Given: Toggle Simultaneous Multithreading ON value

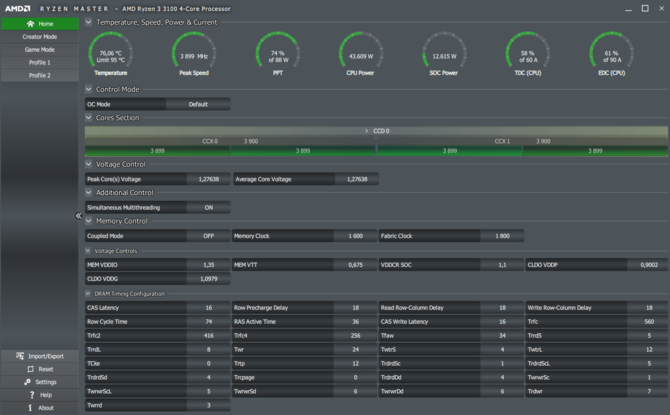Looking at the screenshot, I should (208, 207).
